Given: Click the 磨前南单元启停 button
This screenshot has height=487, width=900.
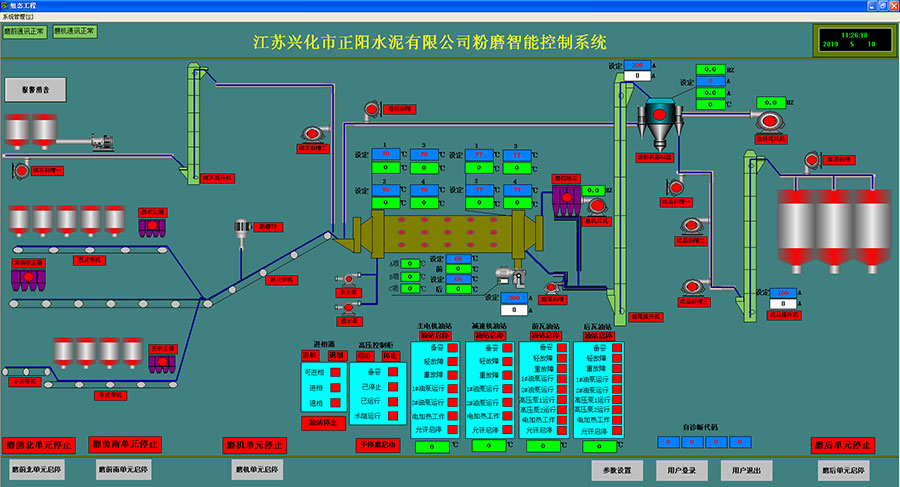Looking at the screenshot, I should 123,469.
